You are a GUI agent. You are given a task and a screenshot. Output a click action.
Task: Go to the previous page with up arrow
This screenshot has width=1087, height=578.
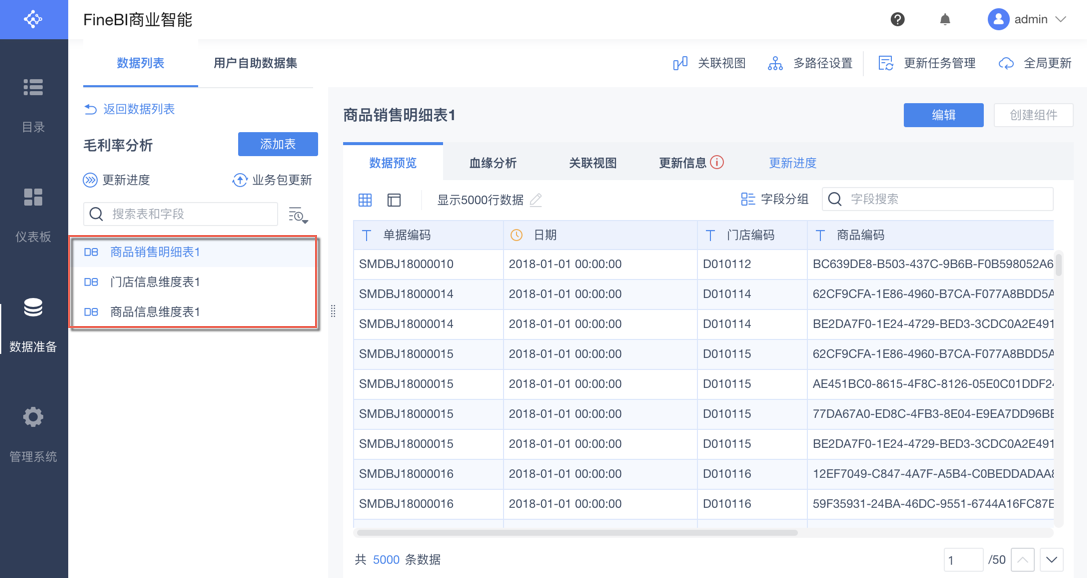1023,560
